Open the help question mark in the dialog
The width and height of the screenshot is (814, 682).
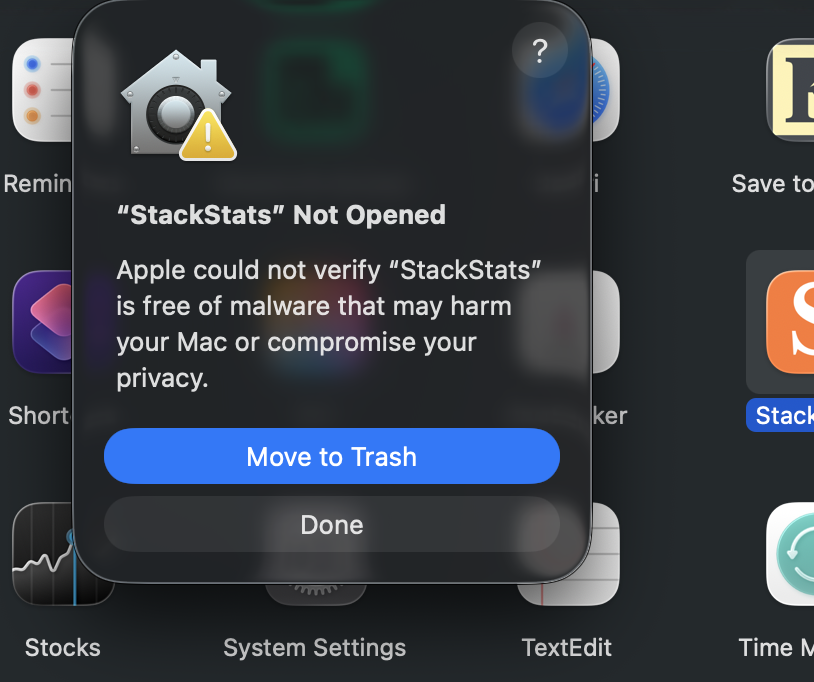tap(540, 51)
